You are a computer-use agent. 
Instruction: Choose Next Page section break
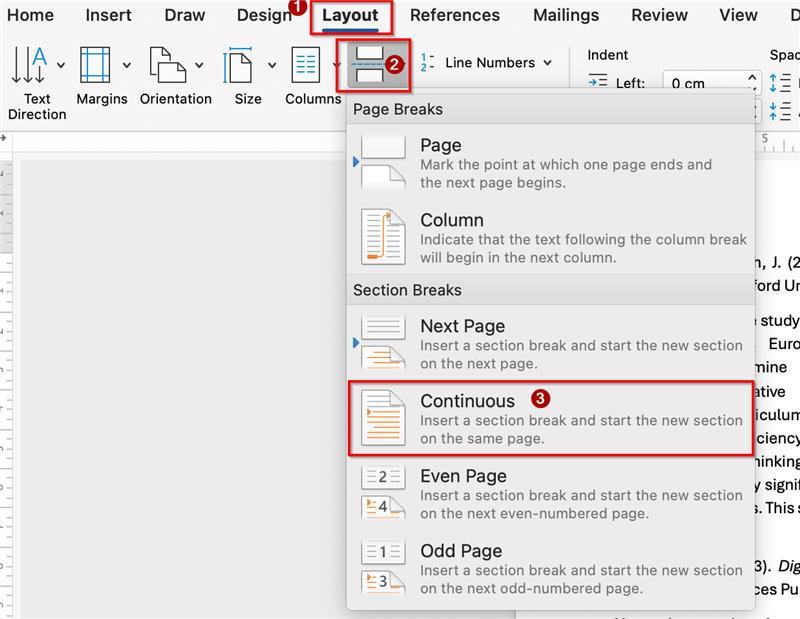click(550, 343)
